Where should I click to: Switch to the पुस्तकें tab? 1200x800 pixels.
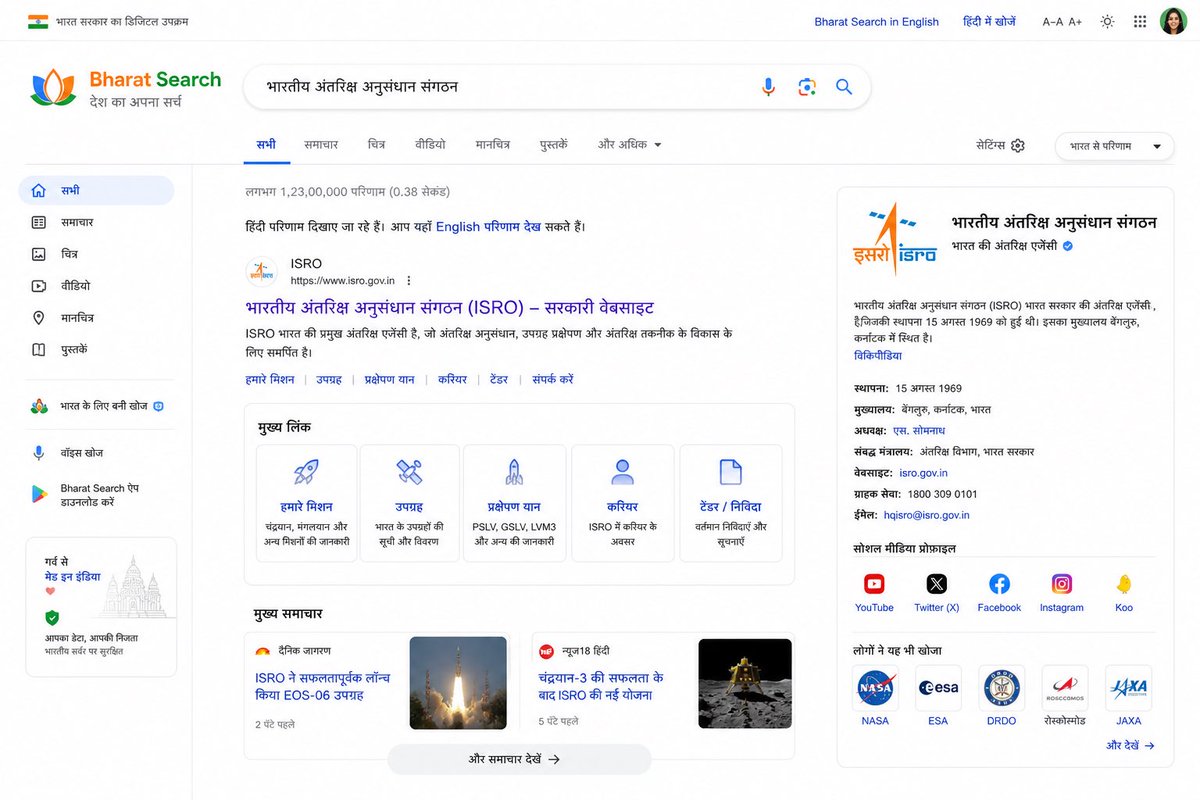tap(553, 145)
